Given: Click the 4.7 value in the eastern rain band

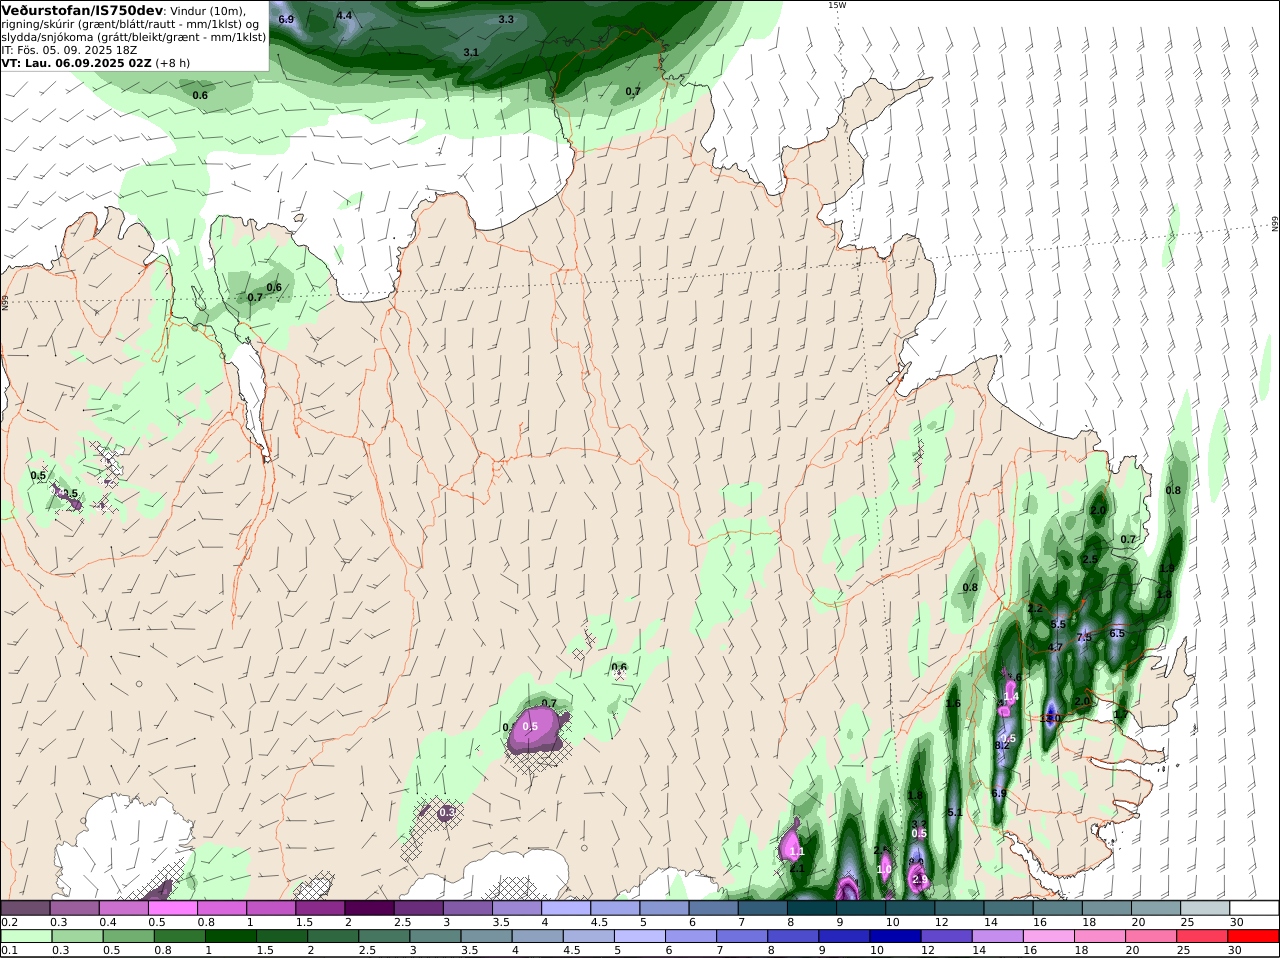Looking at the screenshot, I should click(x=1055, y=647).
